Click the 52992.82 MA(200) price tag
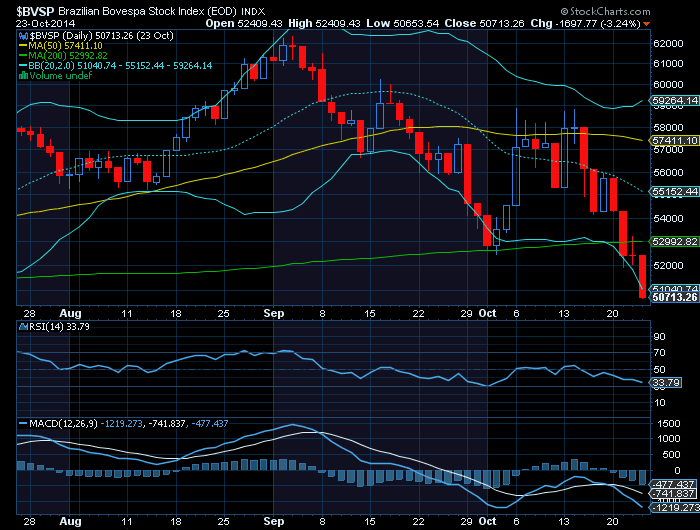 click(674, 242)
